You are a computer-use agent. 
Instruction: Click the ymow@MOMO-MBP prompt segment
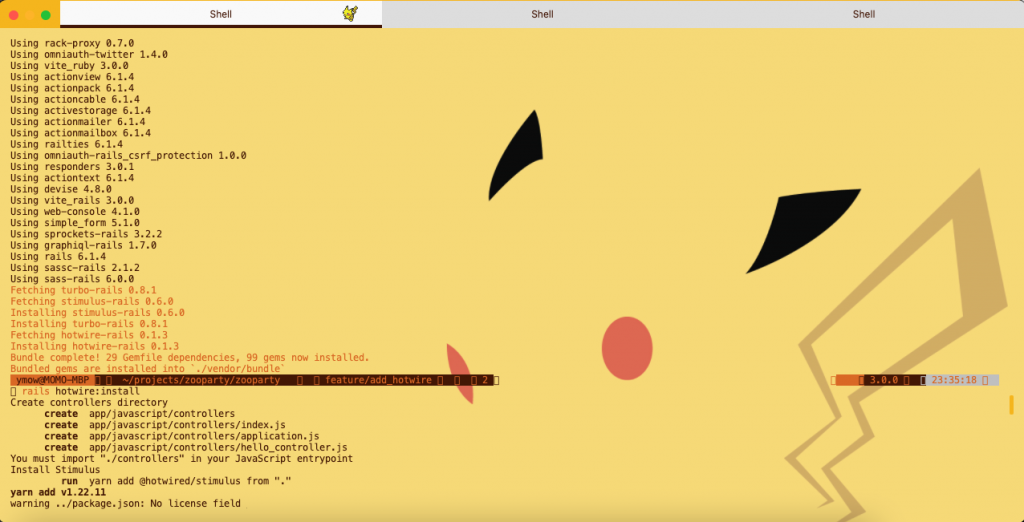point(52,380)
